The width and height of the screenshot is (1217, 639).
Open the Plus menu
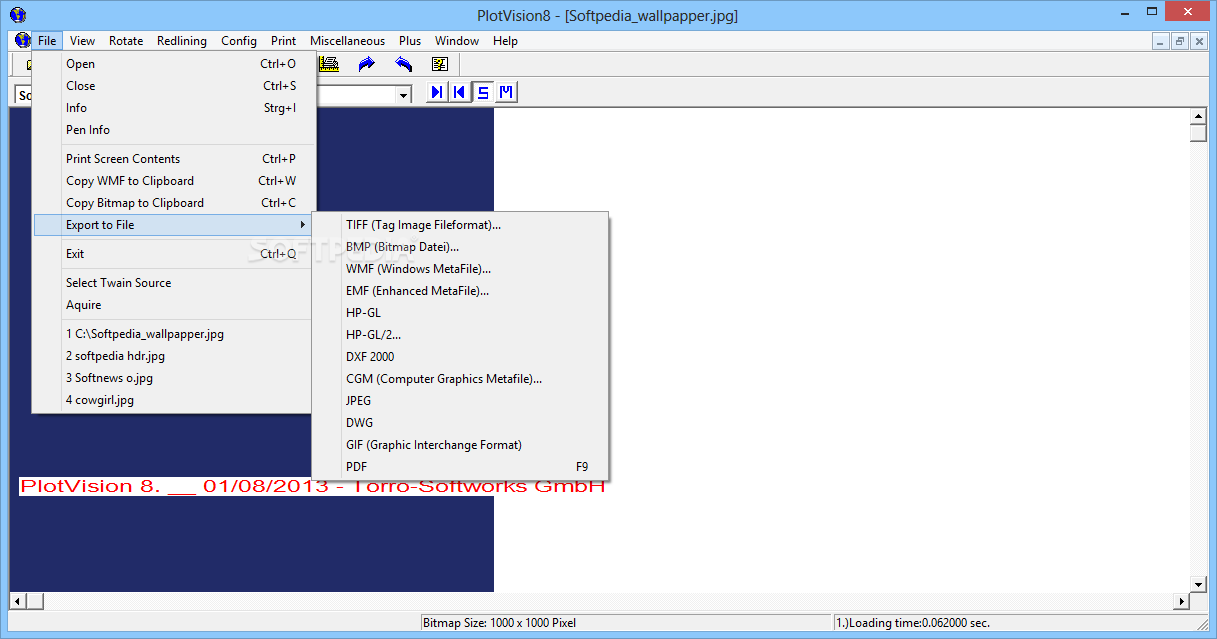[410, 41]
